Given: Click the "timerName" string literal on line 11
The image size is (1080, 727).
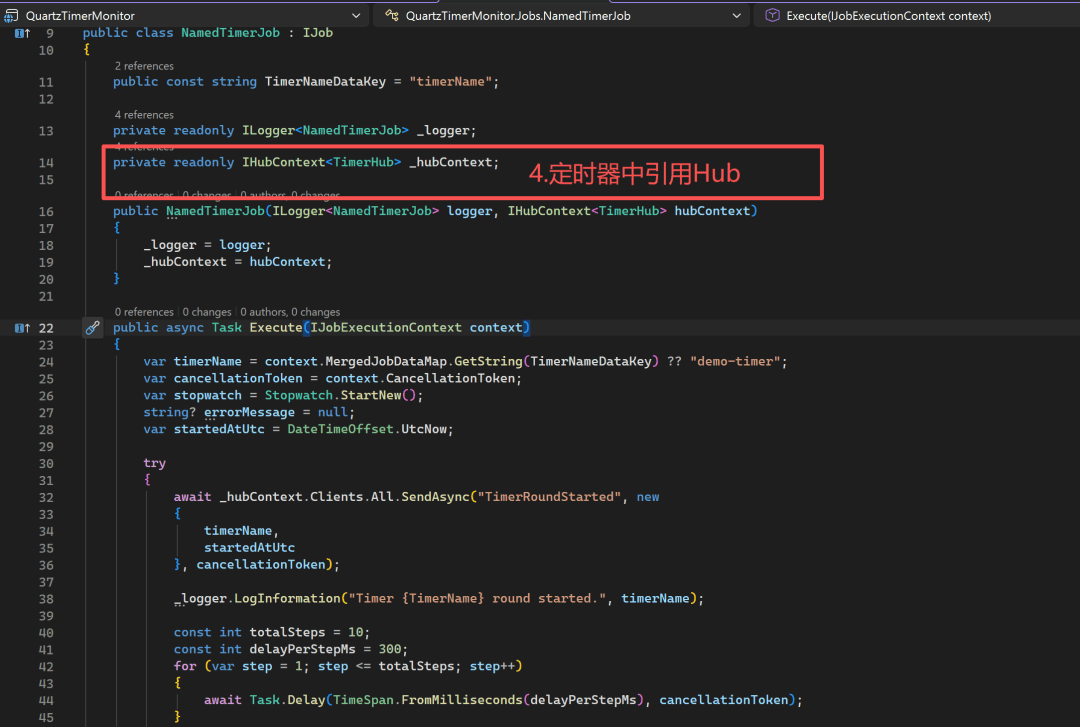Looking at the screenshot, I should [450, 81].
